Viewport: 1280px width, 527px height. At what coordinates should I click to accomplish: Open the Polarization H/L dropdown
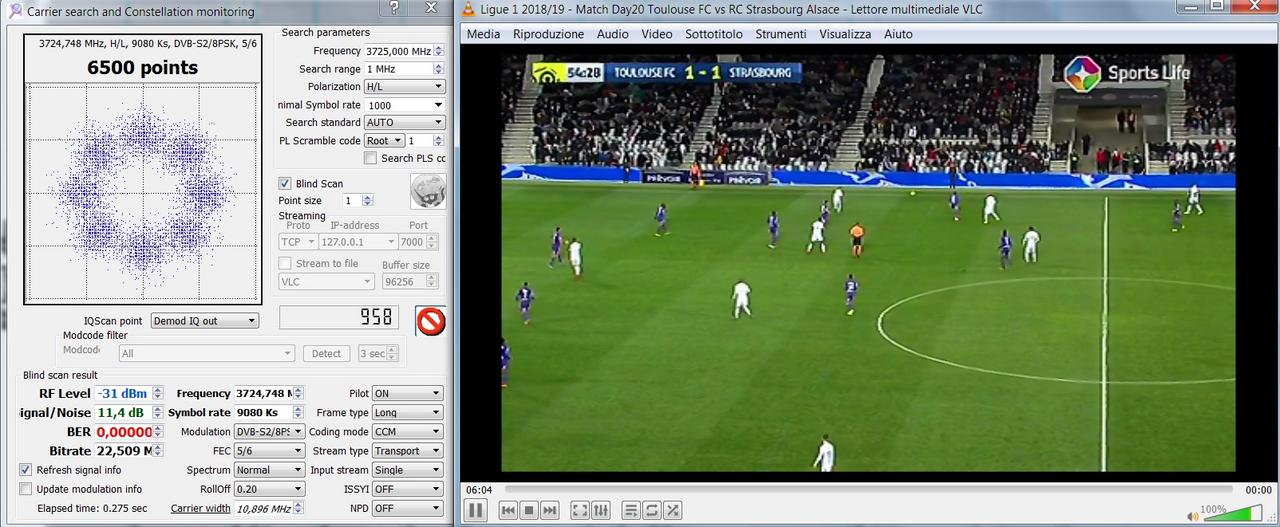click(x=404, y=87)
